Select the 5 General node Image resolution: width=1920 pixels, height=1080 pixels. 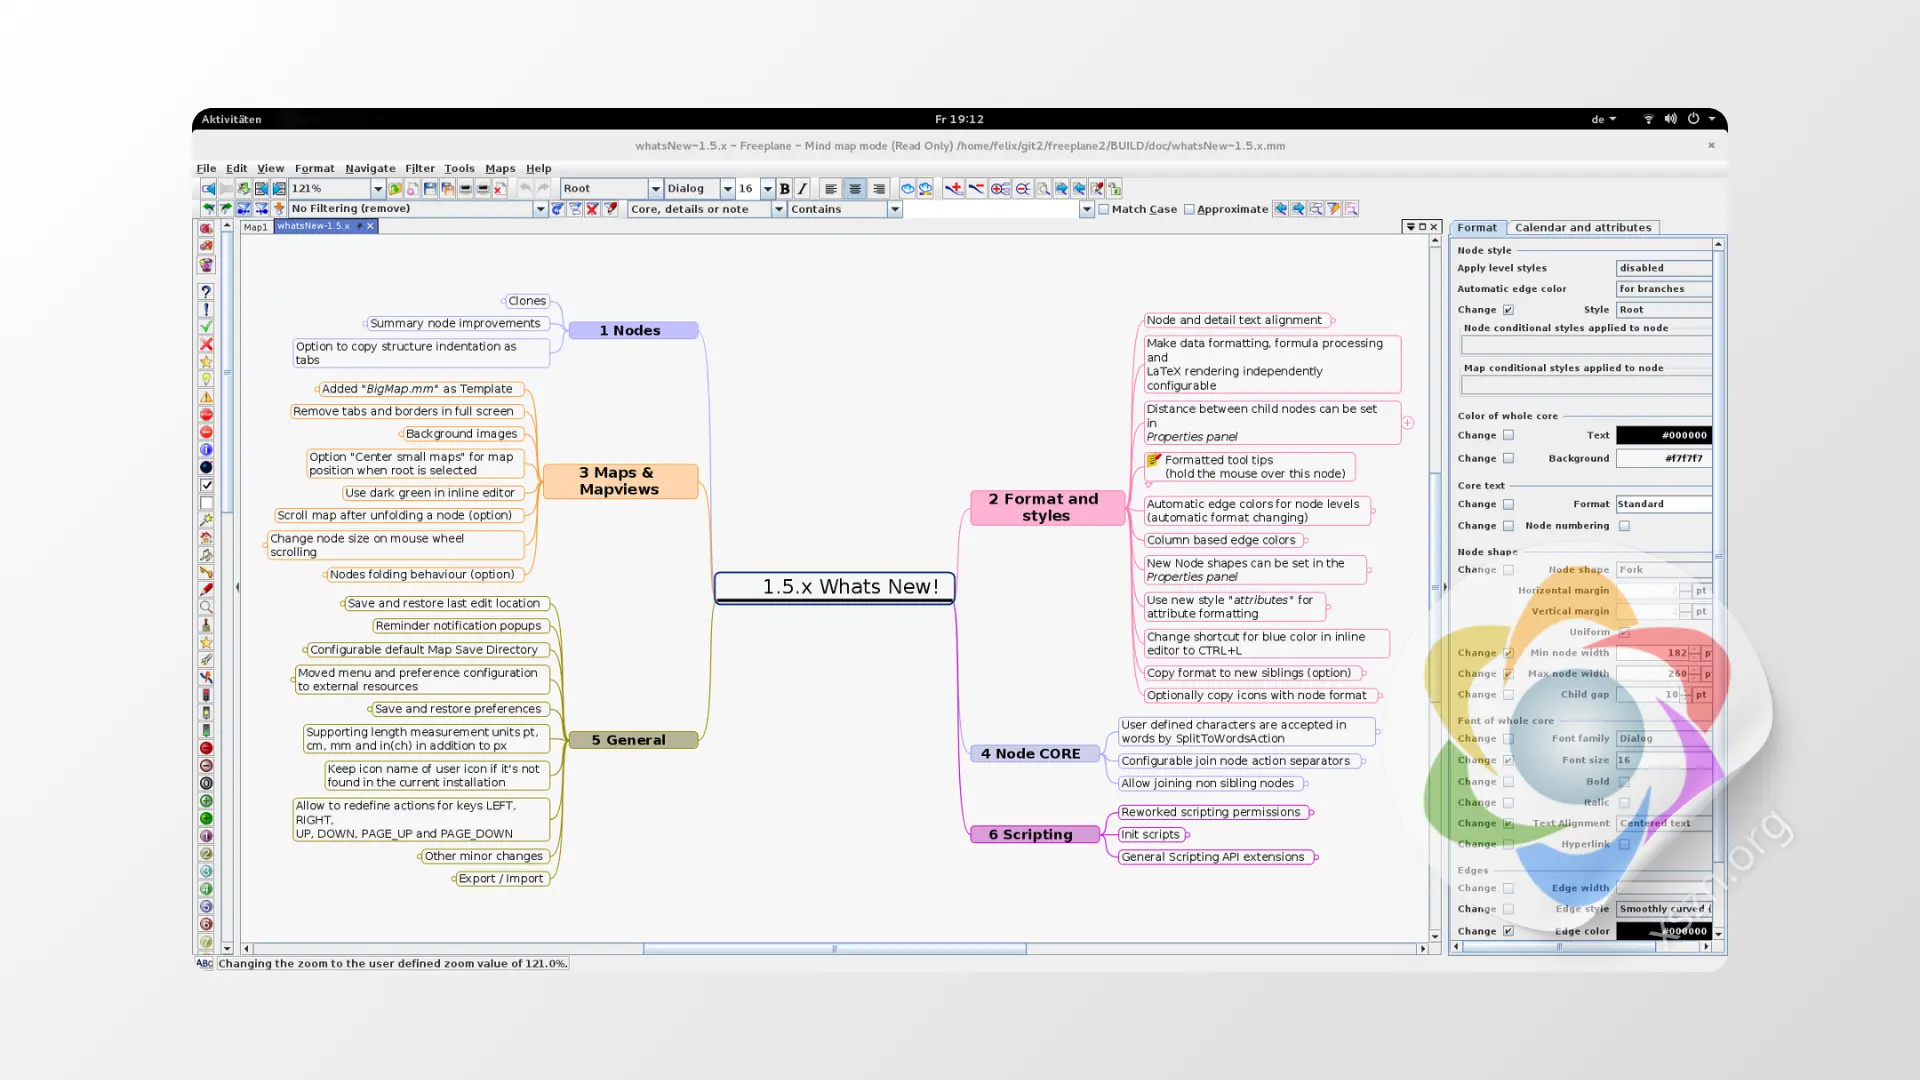pyautogui.click(x=633, y=740)
